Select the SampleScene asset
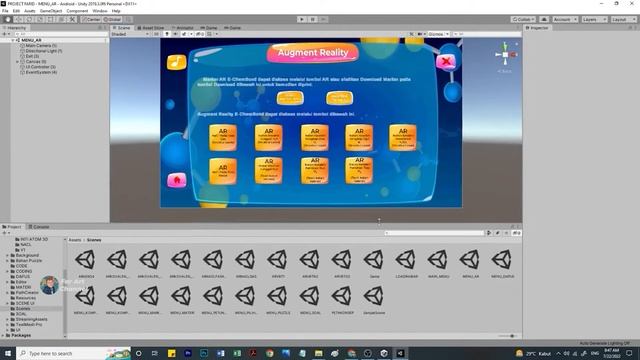Image resolution: width=640 pixels, height=360 pixels. (x=374, y=300)
